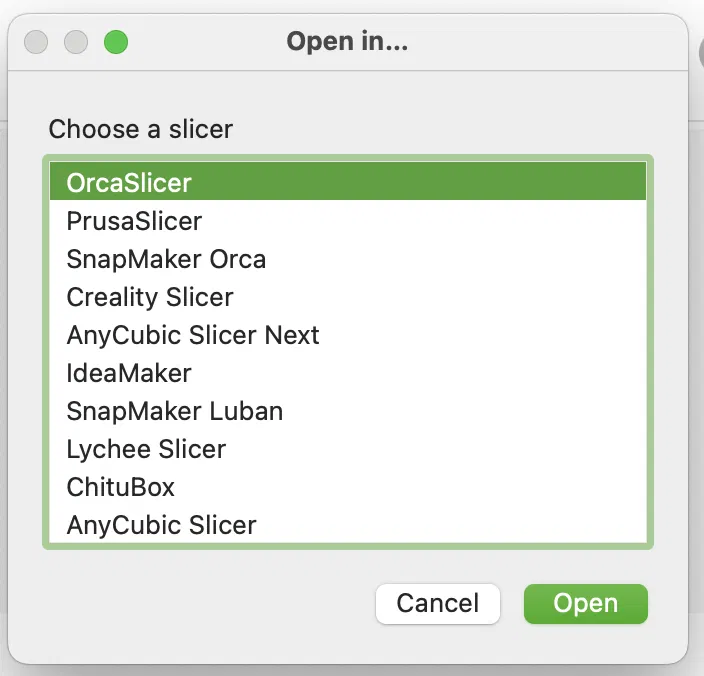Select Creality Slicer list item
The width and height of the screenshot is (704, 676).
(x=150, y=297)
